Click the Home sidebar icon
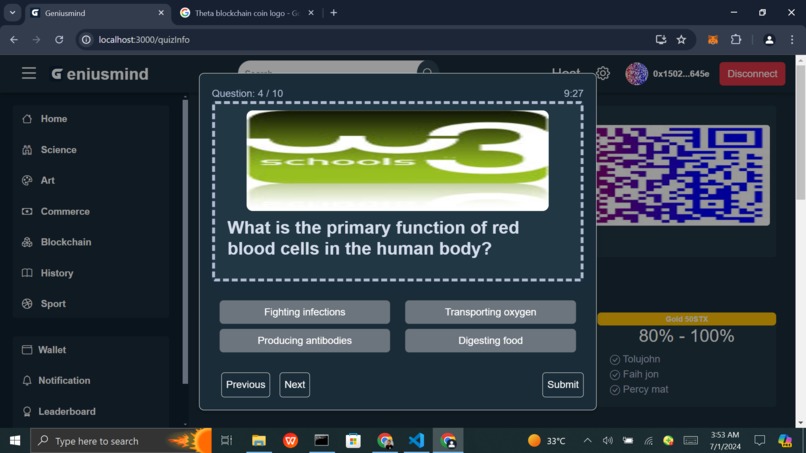The image size is (806, 453). pyautogui.click(x=27, y=119)
